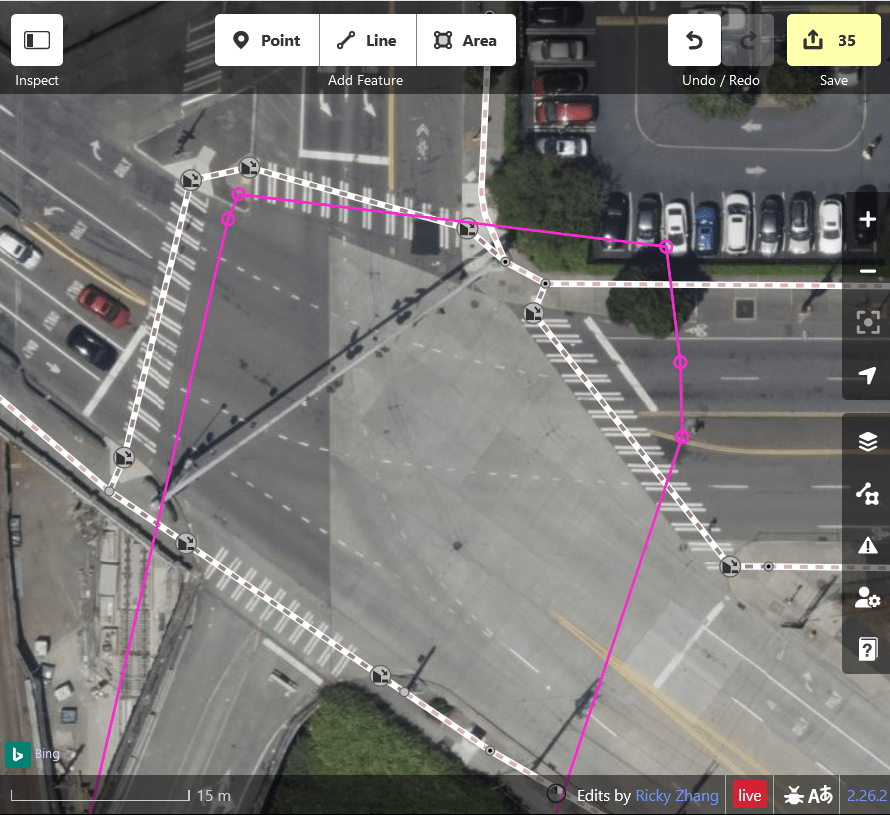Save the 35 pending edits
The width and height of the screenshot is (890, 815).
coord(833,40)
